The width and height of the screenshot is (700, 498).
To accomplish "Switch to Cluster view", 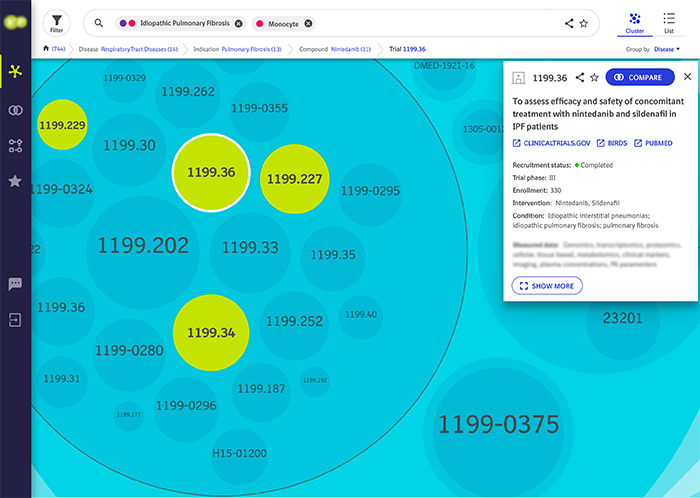I will click(634, 23).
